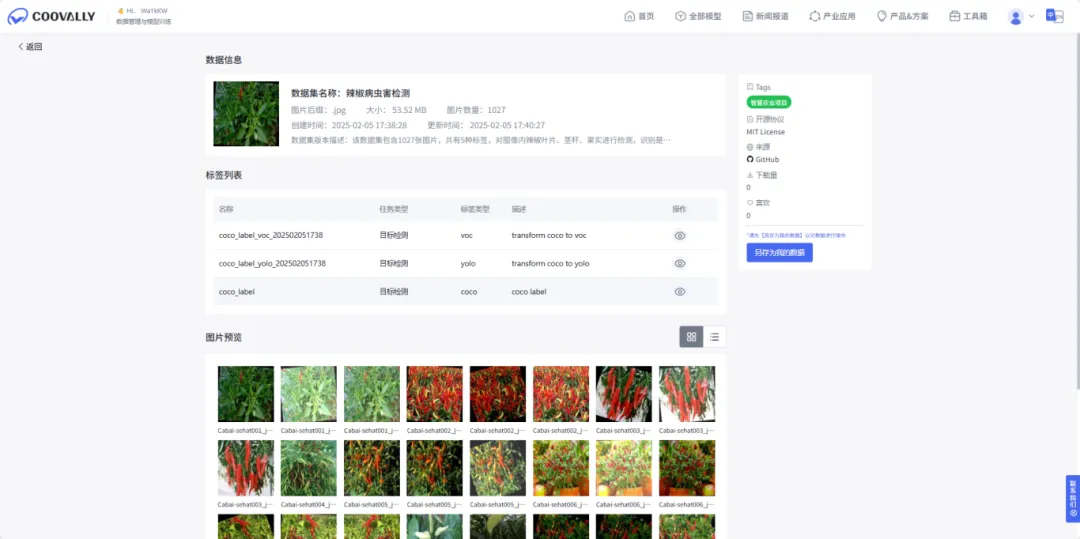Click the 图片预览 section heading
The image size is (1080, 539).
point(224,337)
